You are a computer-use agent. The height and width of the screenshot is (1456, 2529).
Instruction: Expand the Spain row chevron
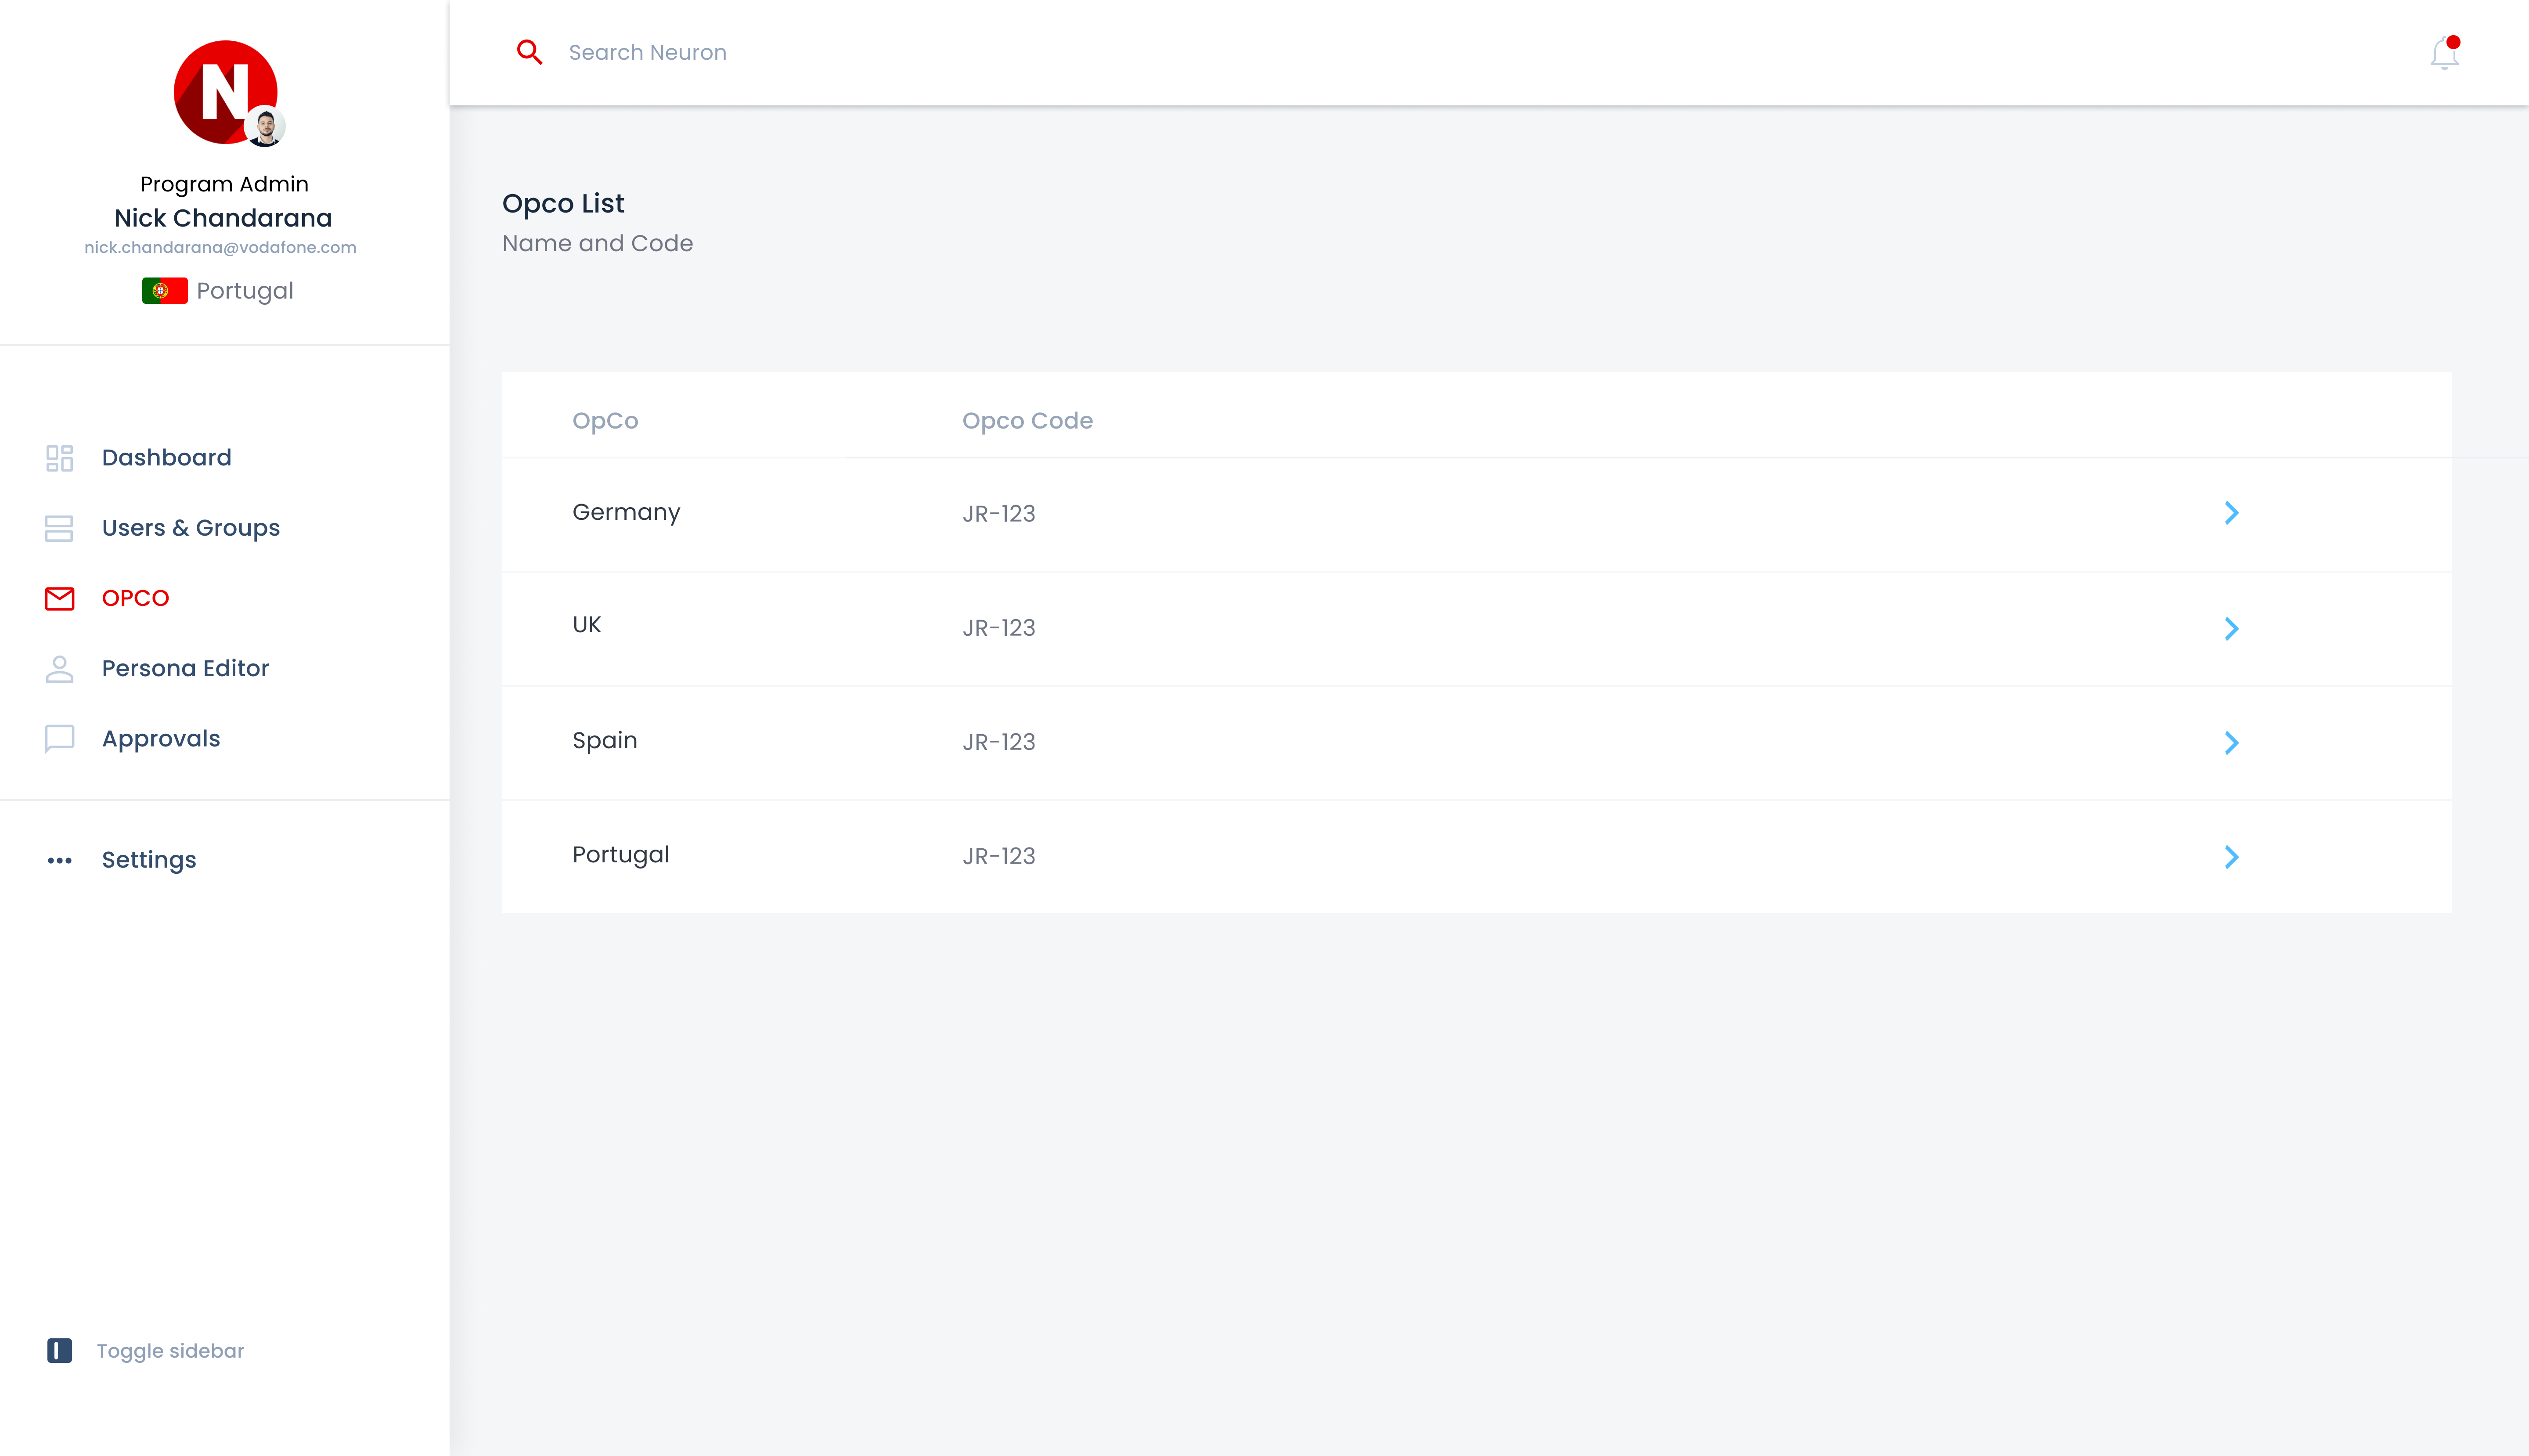(x=2231, y=742)
